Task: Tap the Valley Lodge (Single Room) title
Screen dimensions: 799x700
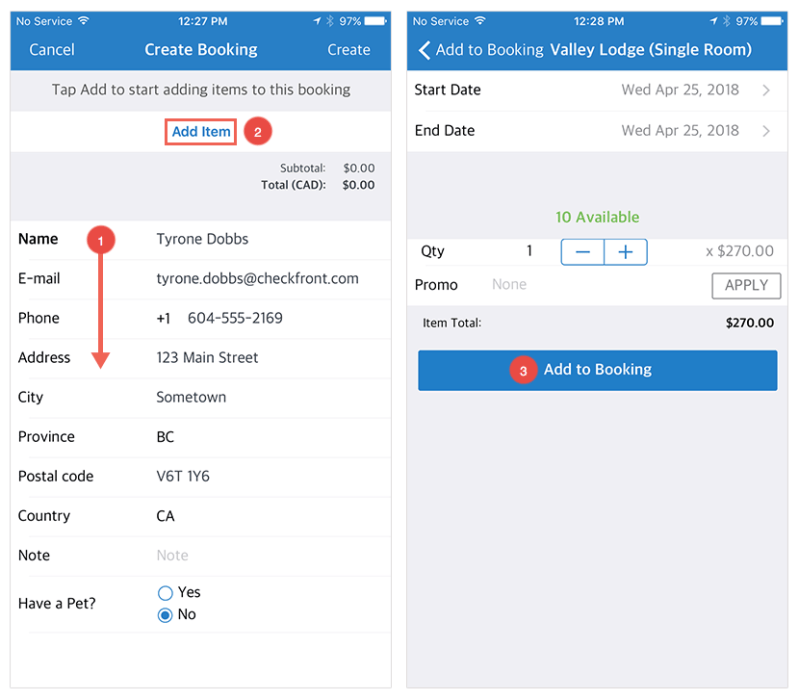Action: tap(651, 49)
